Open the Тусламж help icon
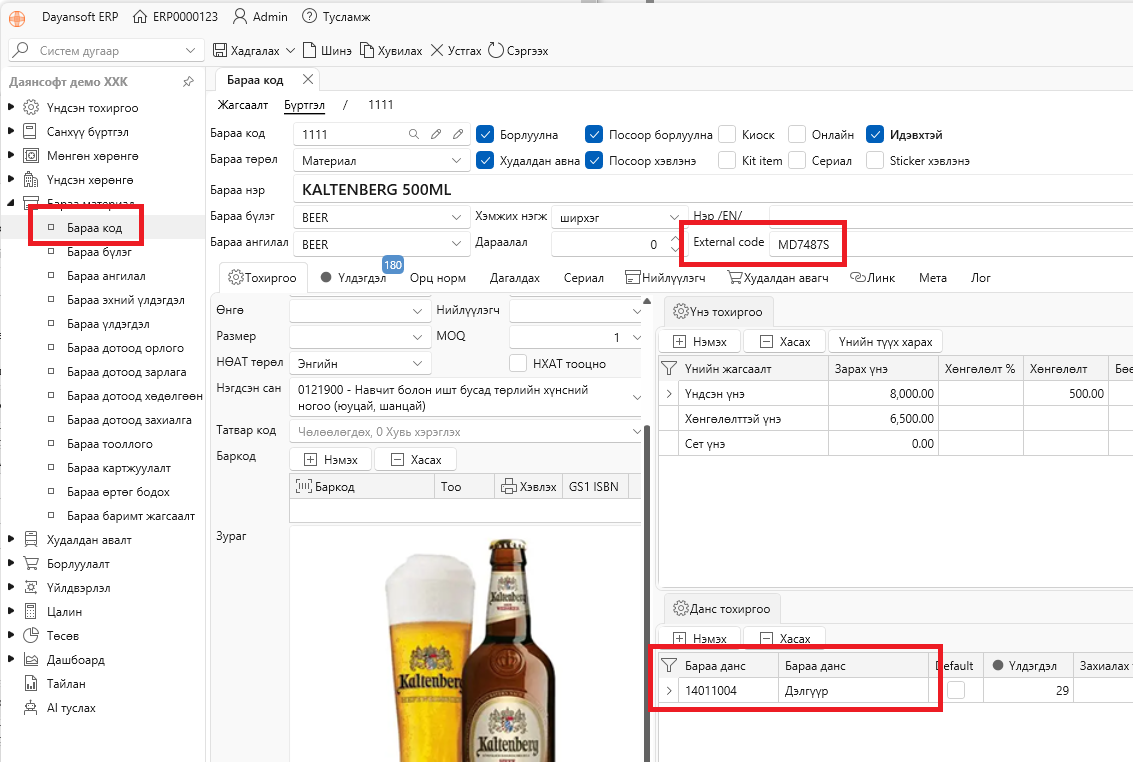Image resolution: width=1133 pixels, height=762 pixels. 309,17
